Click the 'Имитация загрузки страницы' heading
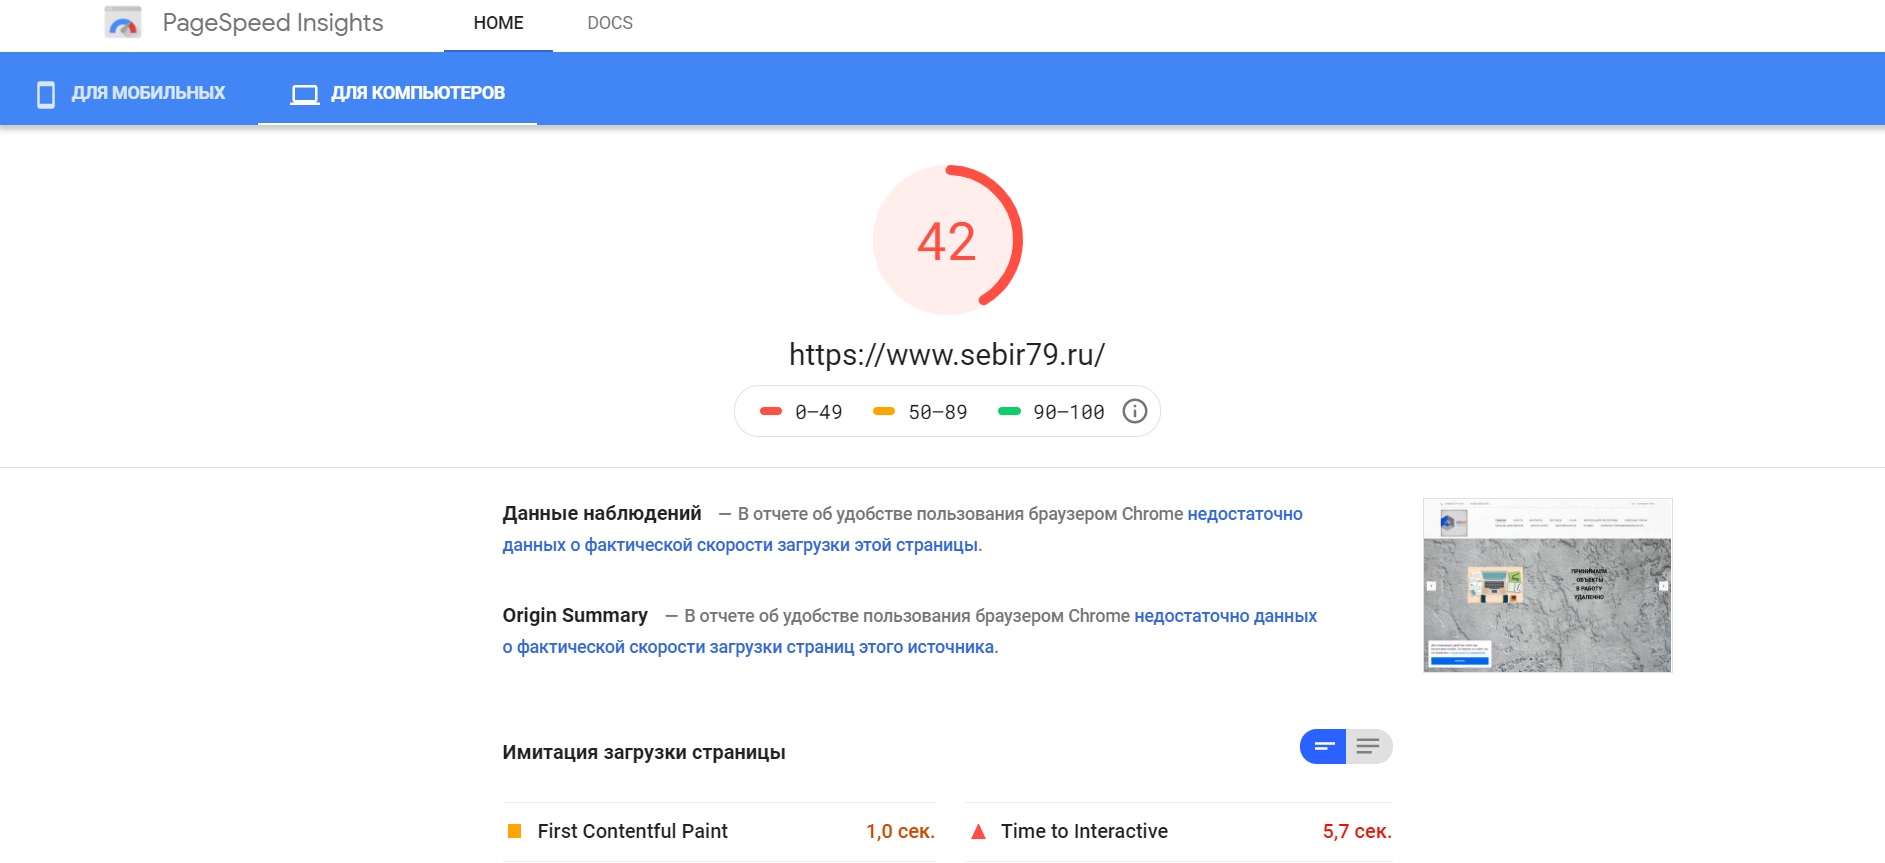This screenshot has height=863, width=1885. tap(644, 752)
